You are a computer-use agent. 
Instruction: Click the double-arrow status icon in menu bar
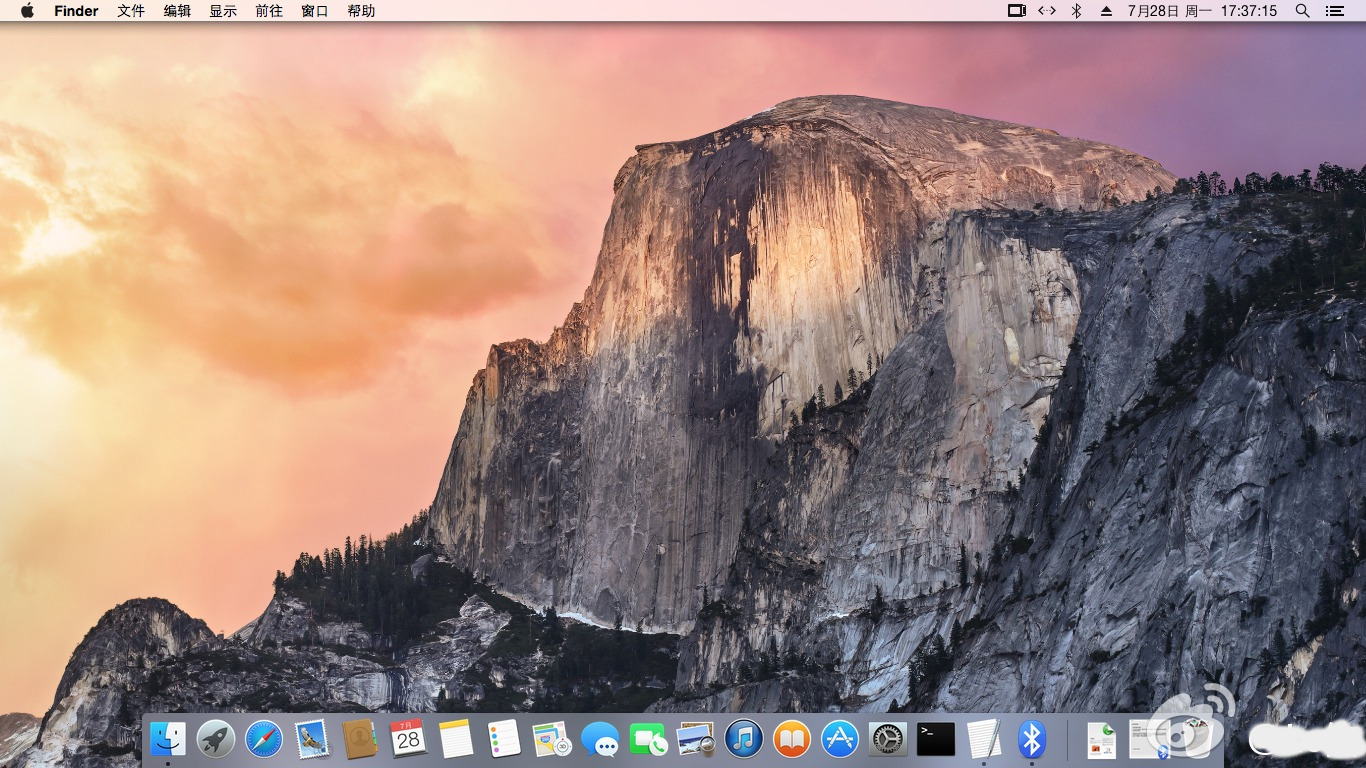1047,11
